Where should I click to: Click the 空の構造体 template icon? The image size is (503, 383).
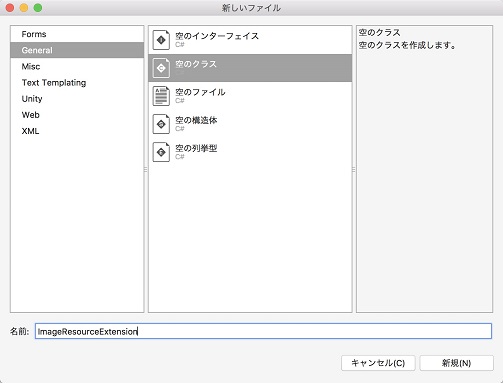point(161,124)
